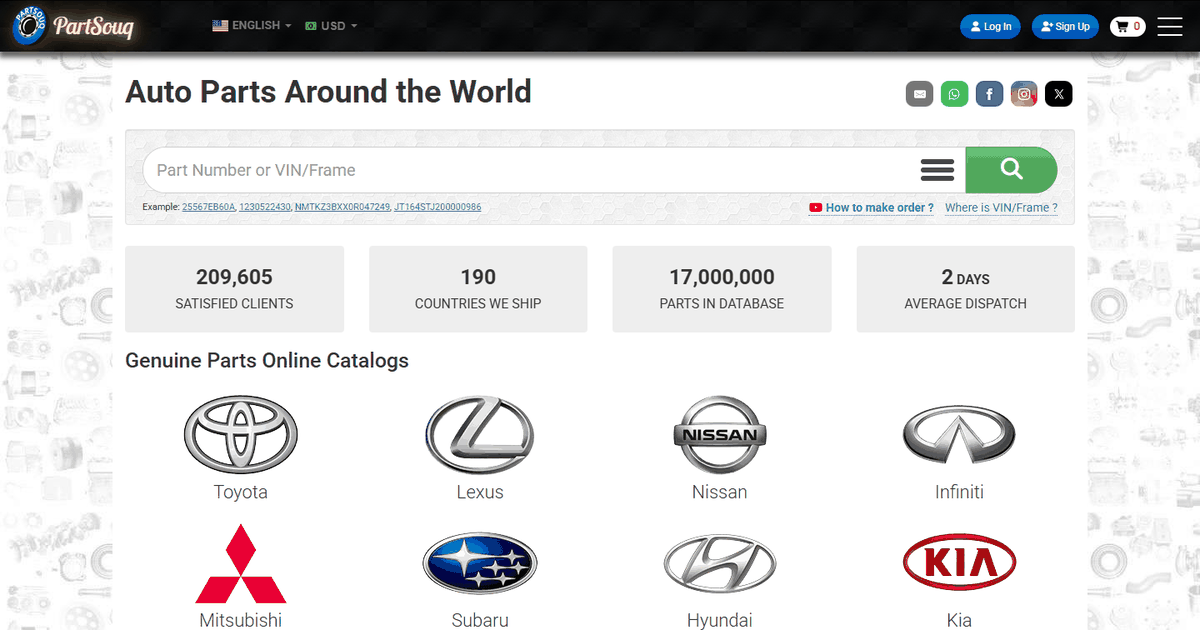Click the Nissan catalog label

[720, 492]
